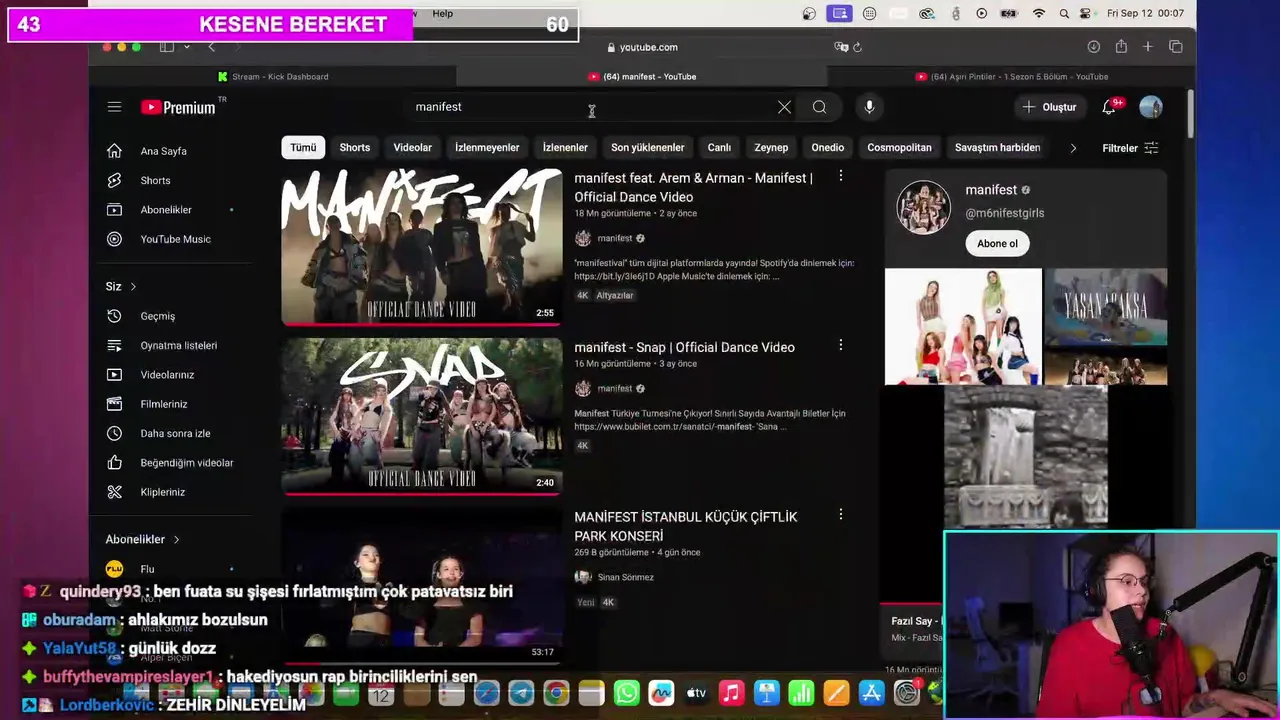Open Spotlight search in menu bar
Screen dimensions: 1280x720
[x=1064, y=13]
